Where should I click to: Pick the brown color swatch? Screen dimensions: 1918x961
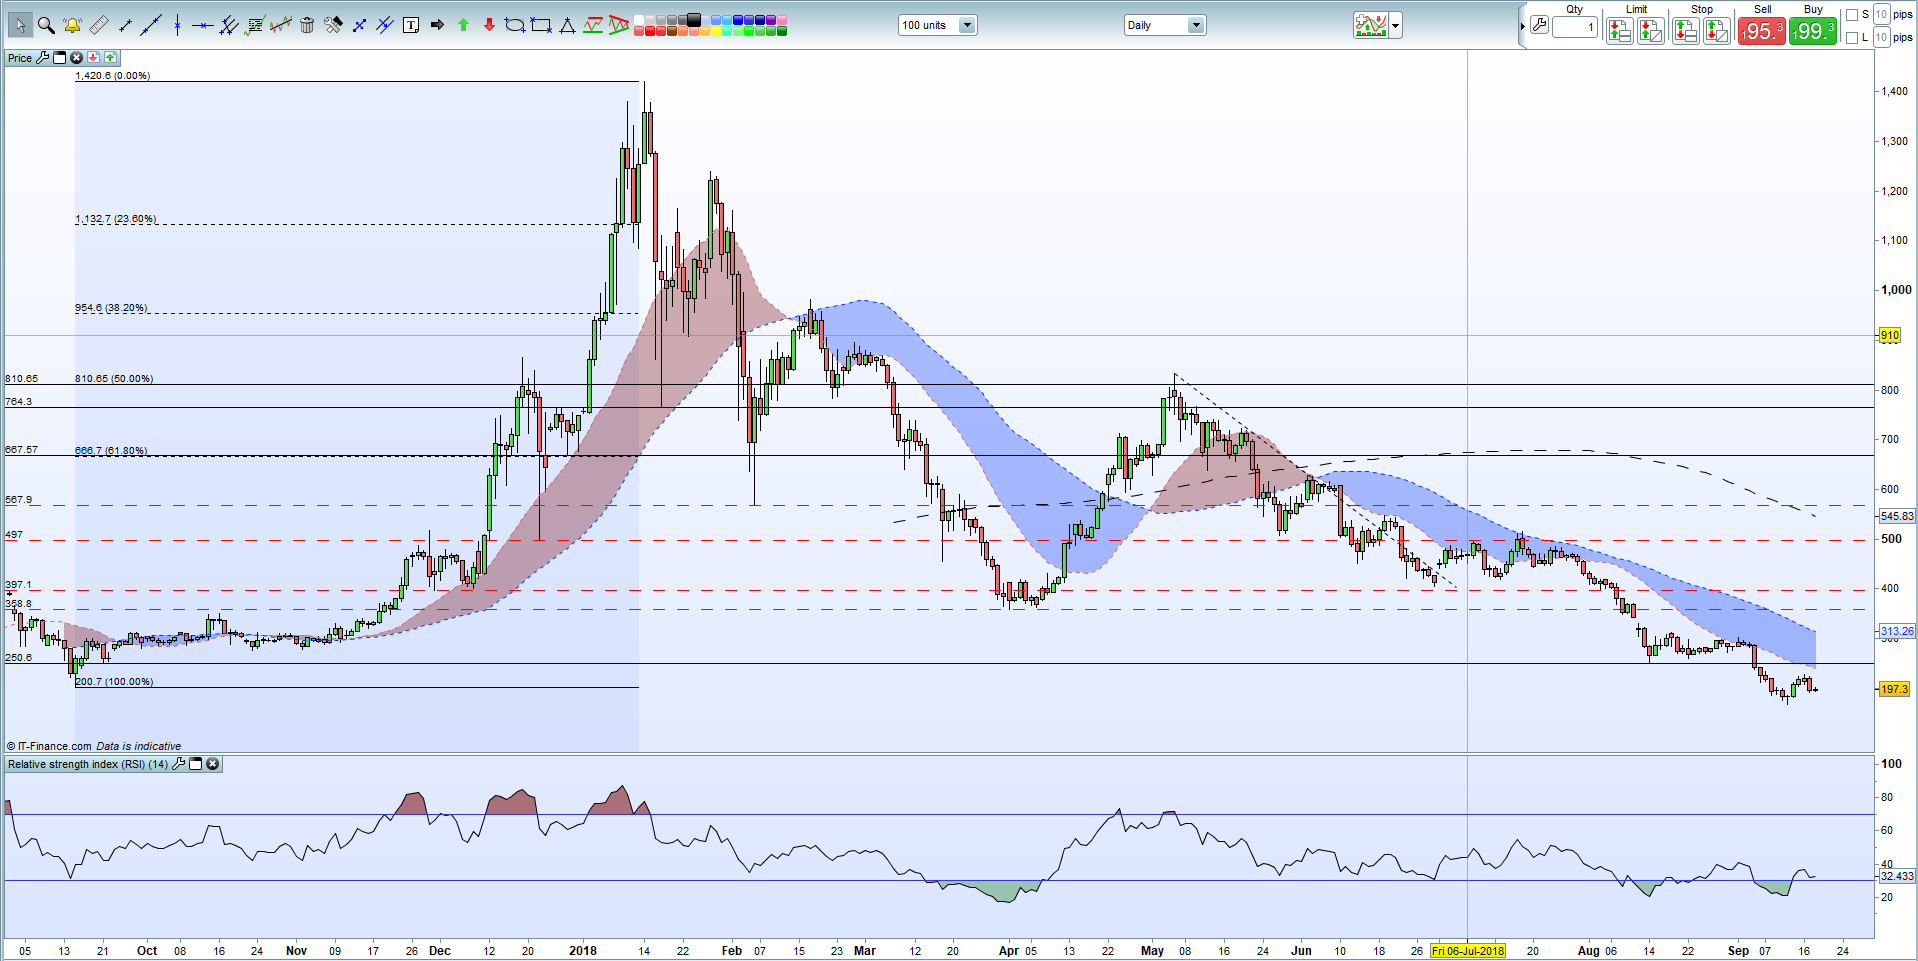coord(672,31)
